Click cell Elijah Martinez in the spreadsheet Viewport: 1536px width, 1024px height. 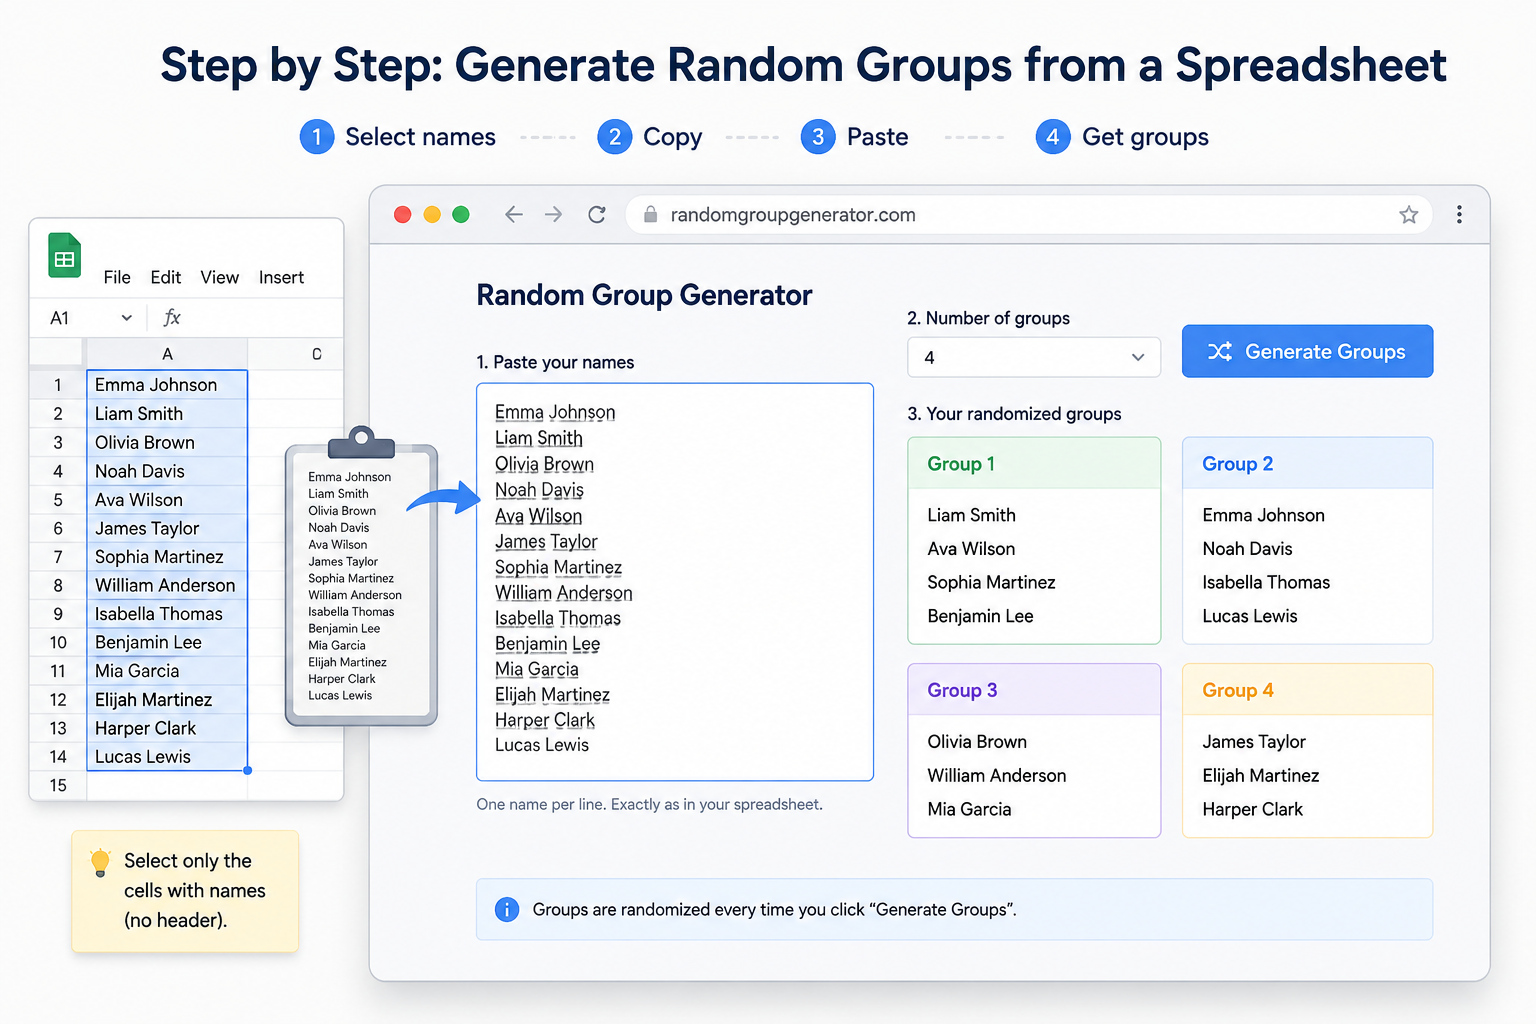167,700
